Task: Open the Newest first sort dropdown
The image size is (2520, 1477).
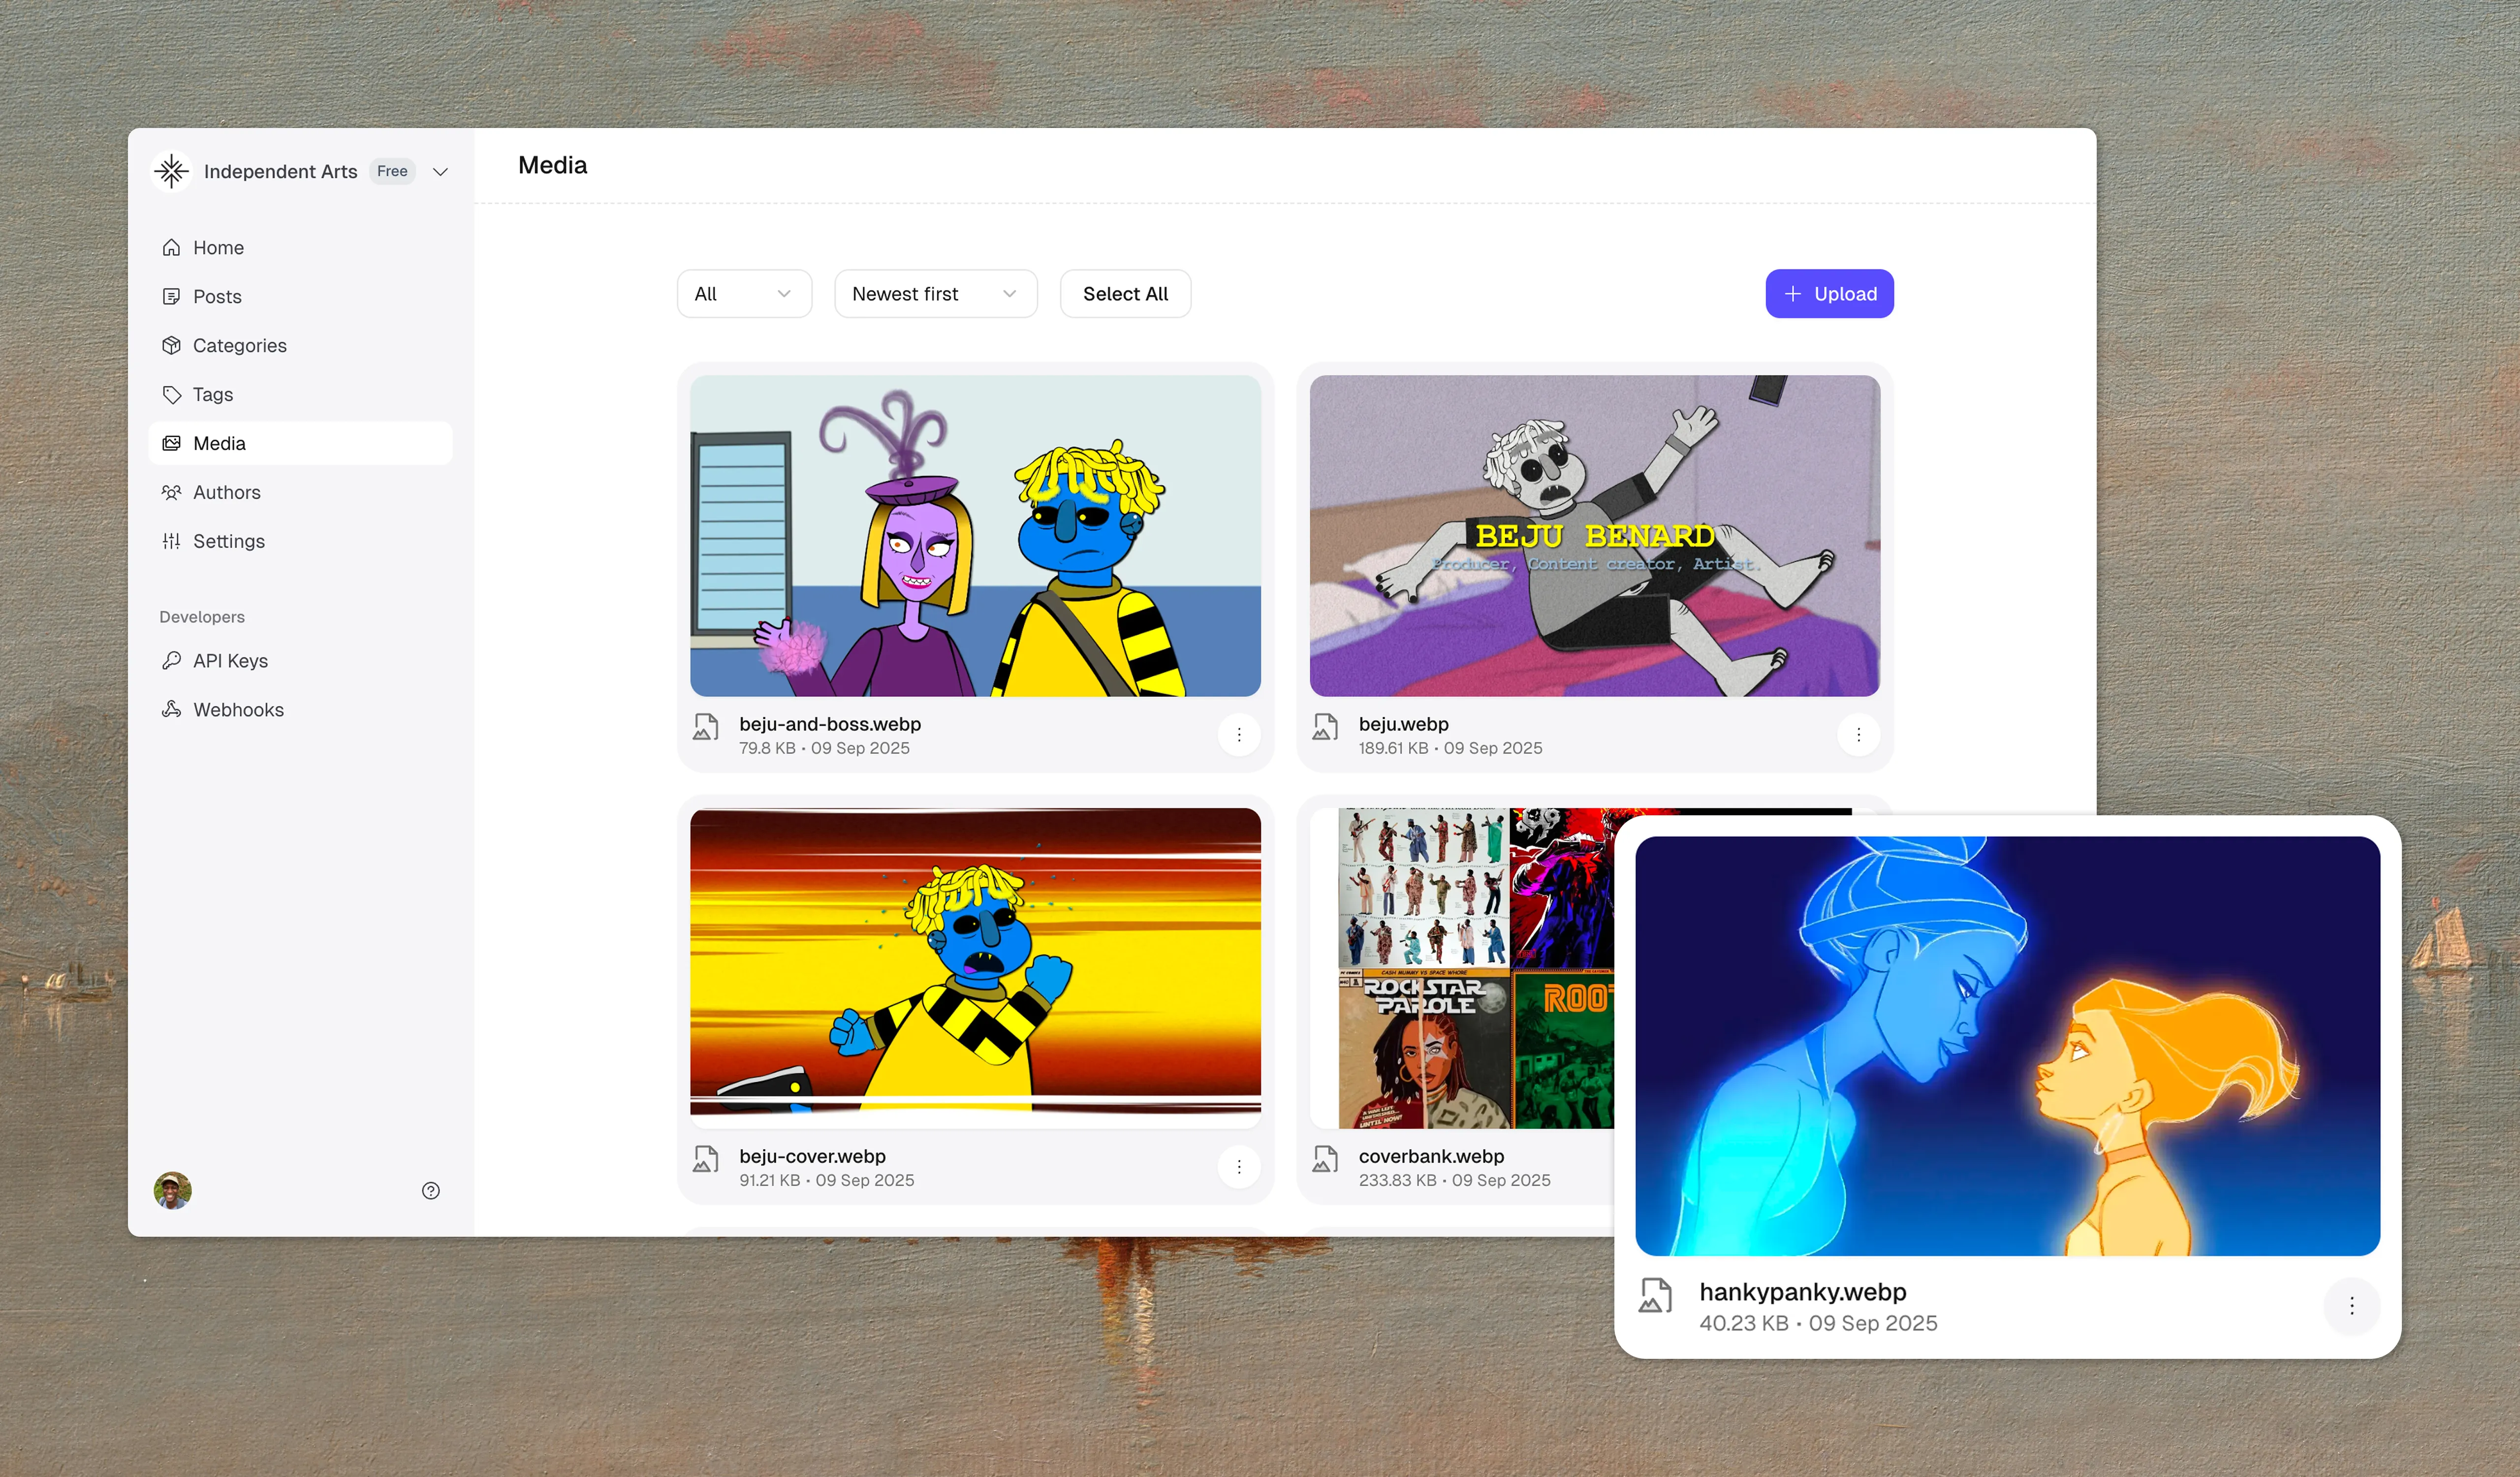Action: click(934, 294)
